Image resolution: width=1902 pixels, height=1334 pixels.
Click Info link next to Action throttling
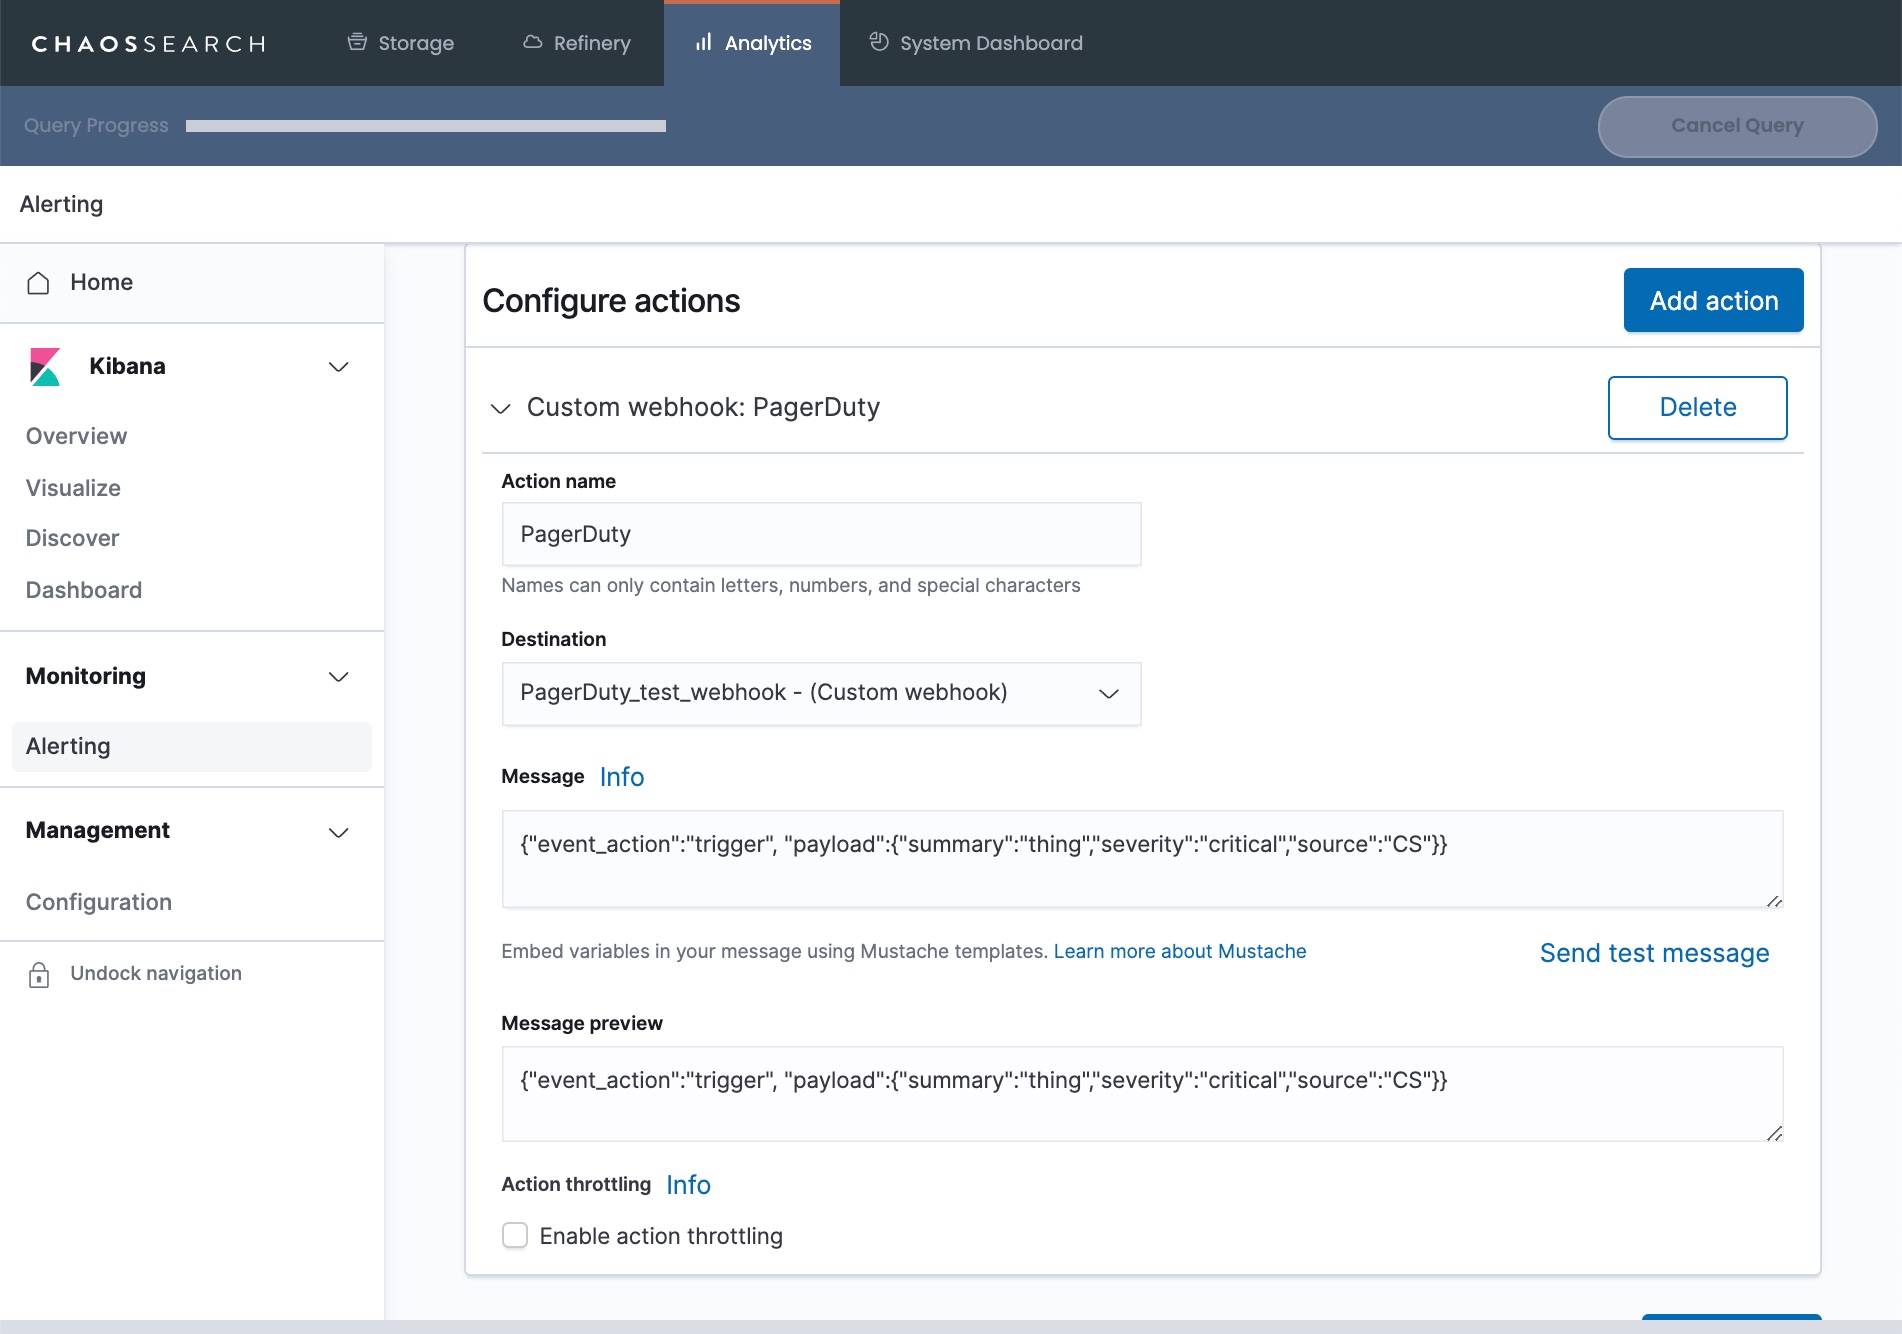(688, 1185)
